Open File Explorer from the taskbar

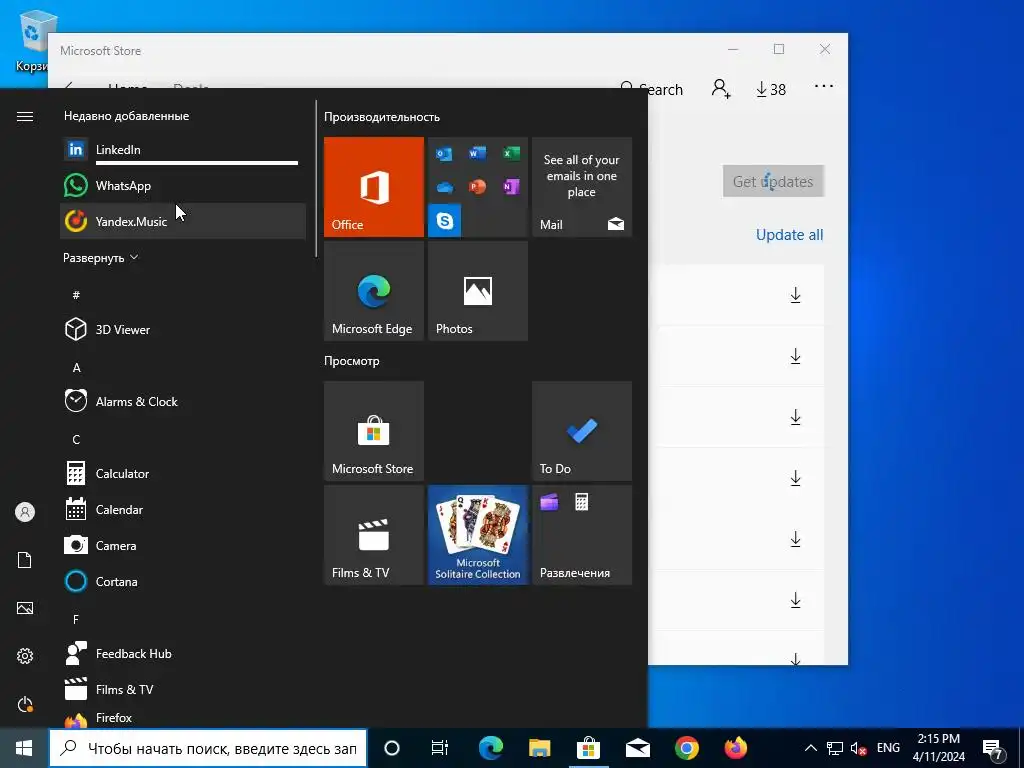(539, 748)
